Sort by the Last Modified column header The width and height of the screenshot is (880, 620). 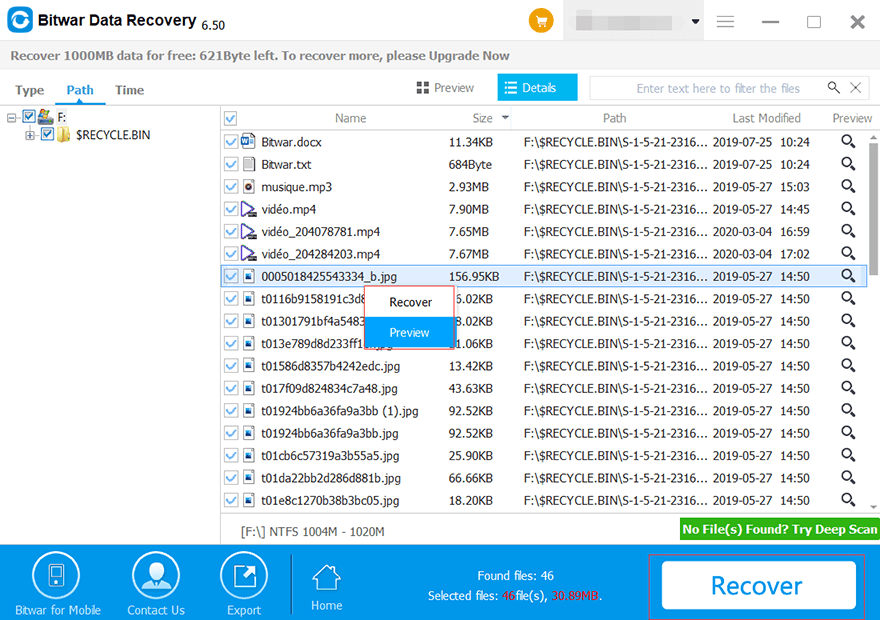[766, 118]
